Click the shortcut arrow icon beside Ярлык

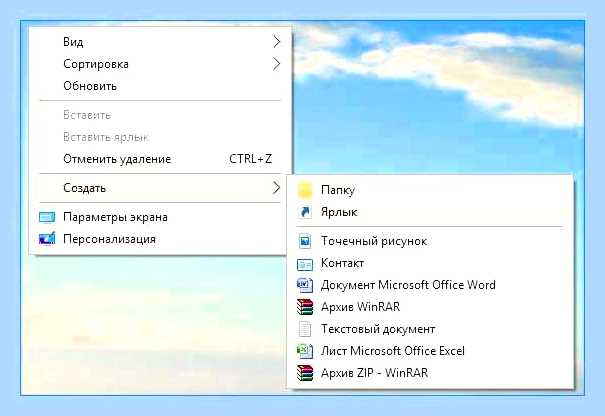tap(305, 212)
